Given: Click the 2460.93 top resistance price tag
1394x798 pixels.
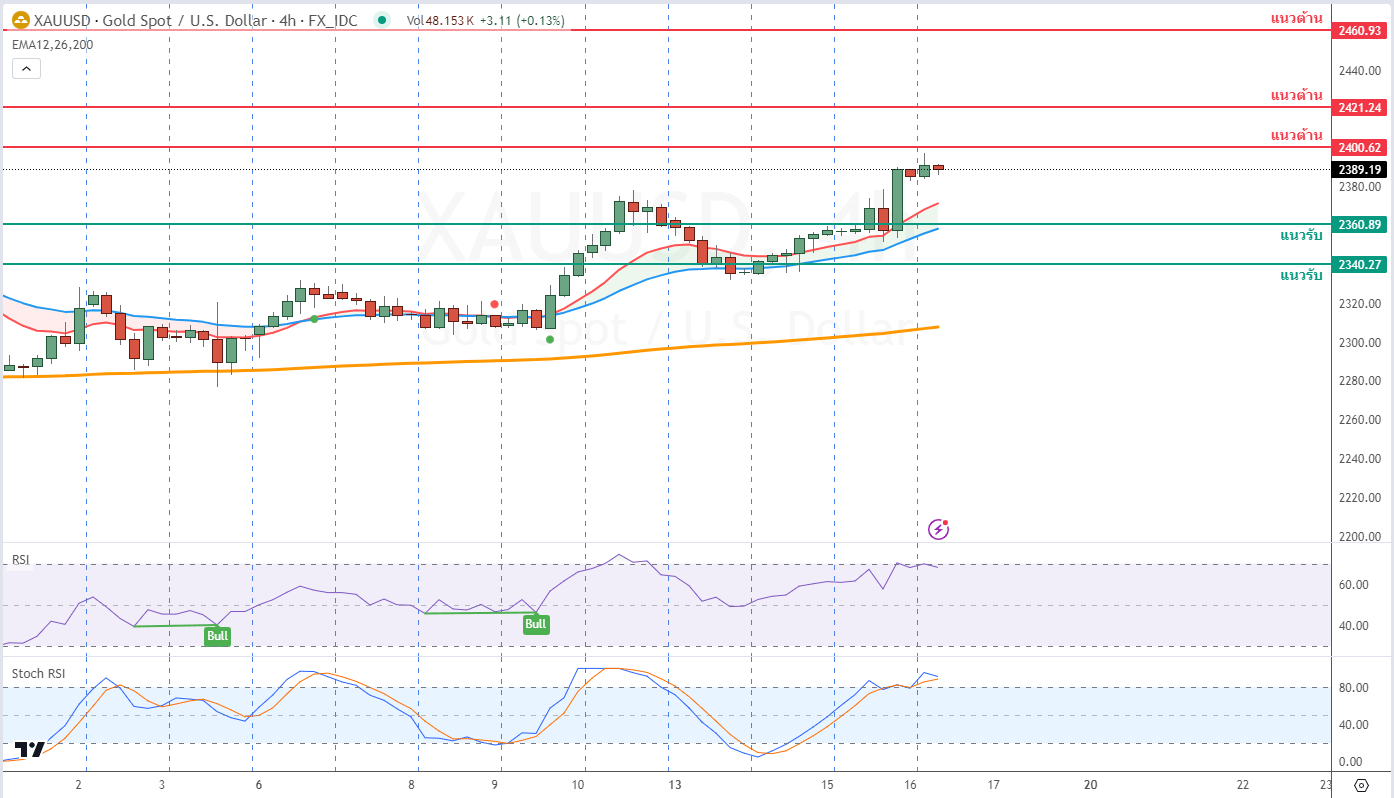Looking at the screenshot, I should tap(1360, 31).
